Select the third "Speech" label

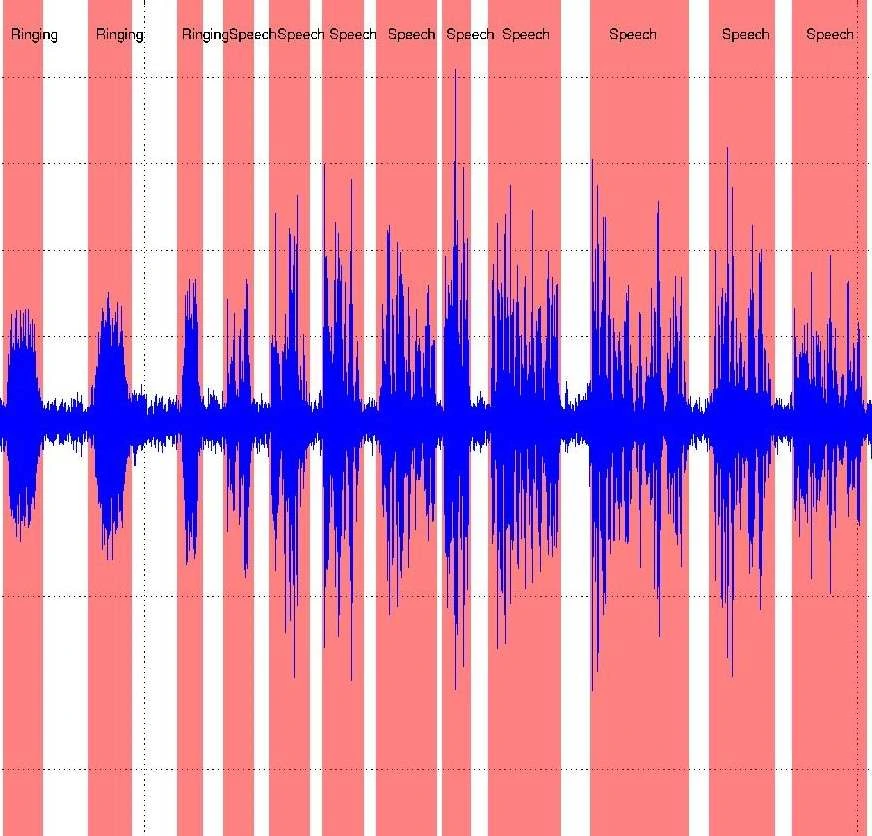353,35
